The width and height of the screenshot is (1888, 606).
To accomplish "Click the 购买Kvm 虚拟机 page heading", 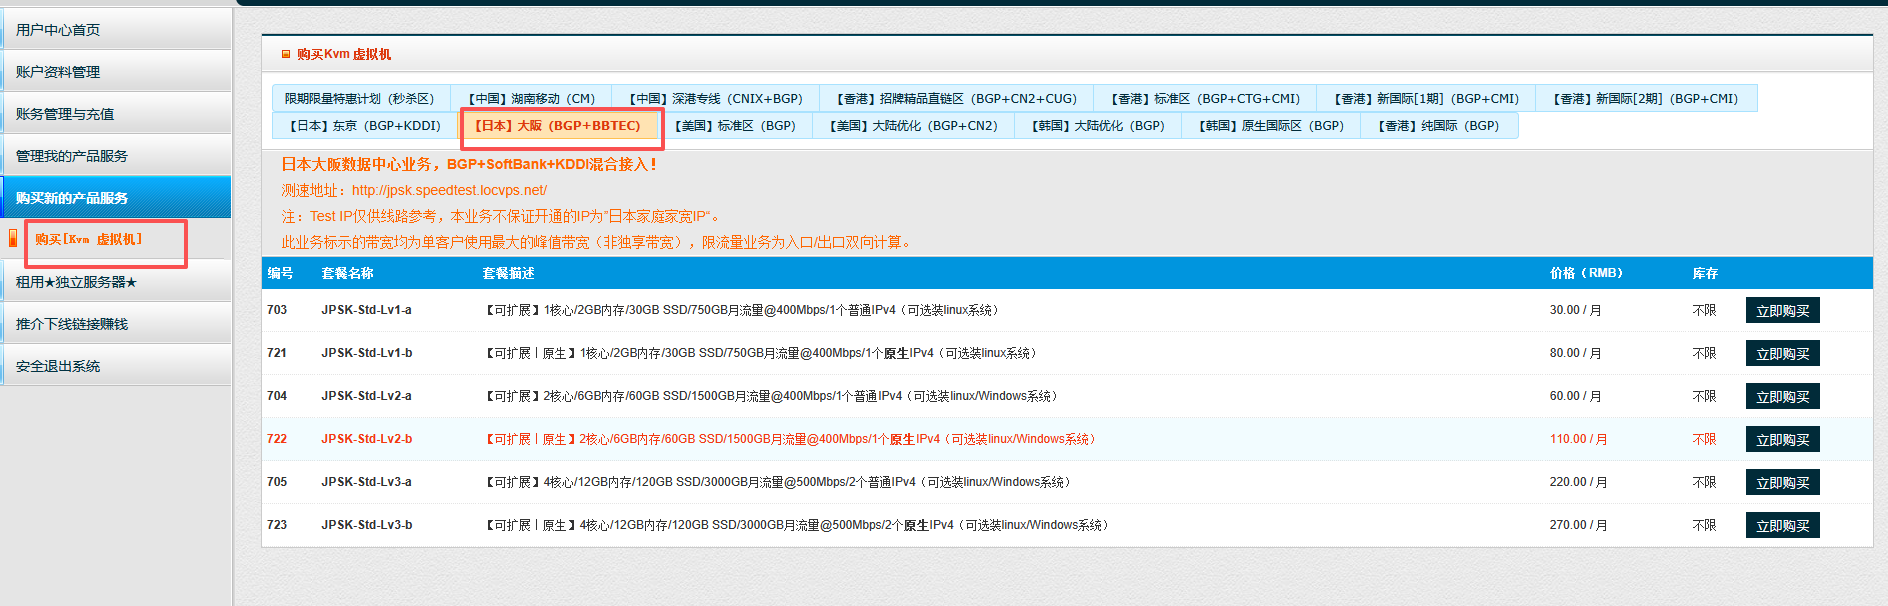I will coord(344,54).
